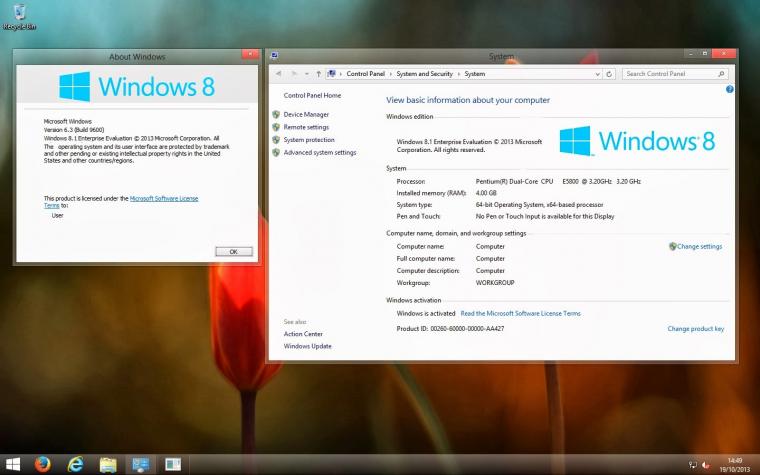Click the Back navigation arrow

coord(278,74)
